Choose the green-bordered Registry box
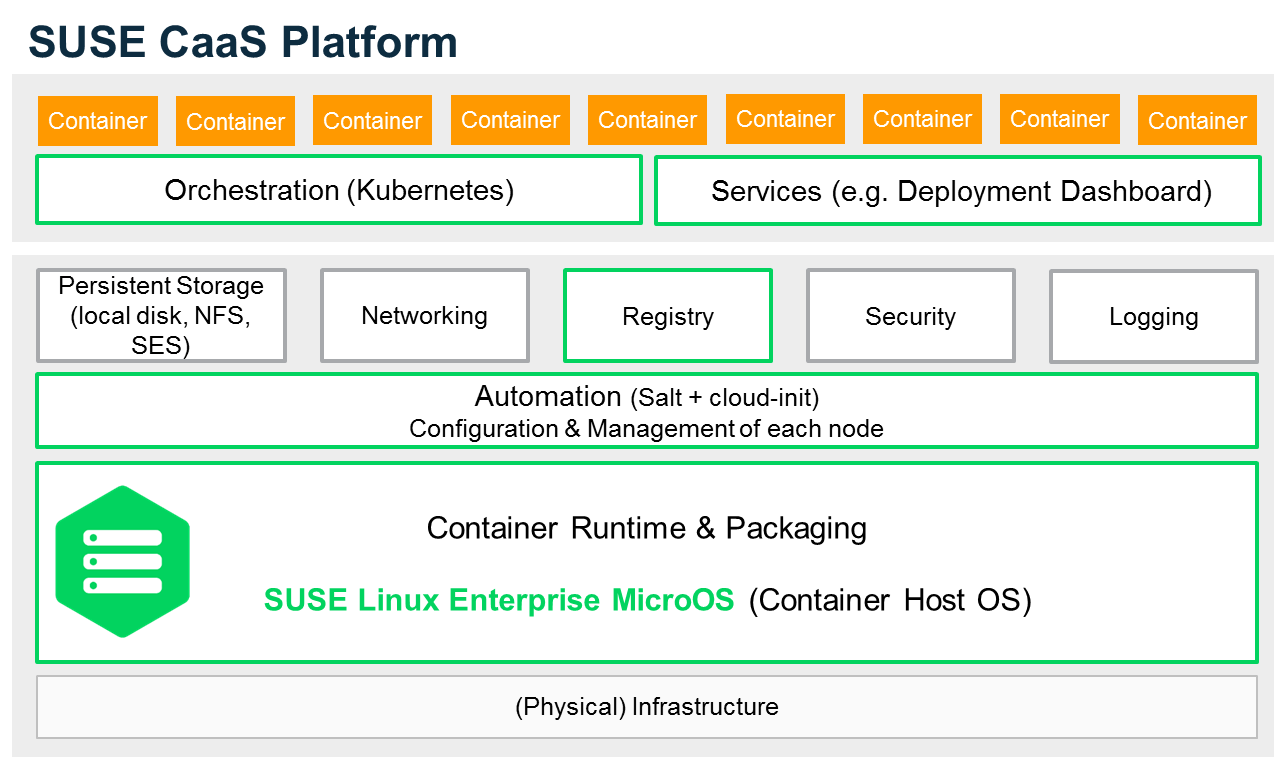 point(668,316)
